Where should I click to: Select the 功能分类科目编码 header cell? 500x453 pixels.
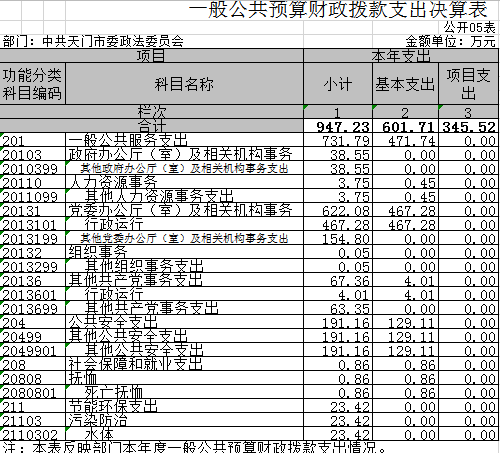tap(33, 83)
